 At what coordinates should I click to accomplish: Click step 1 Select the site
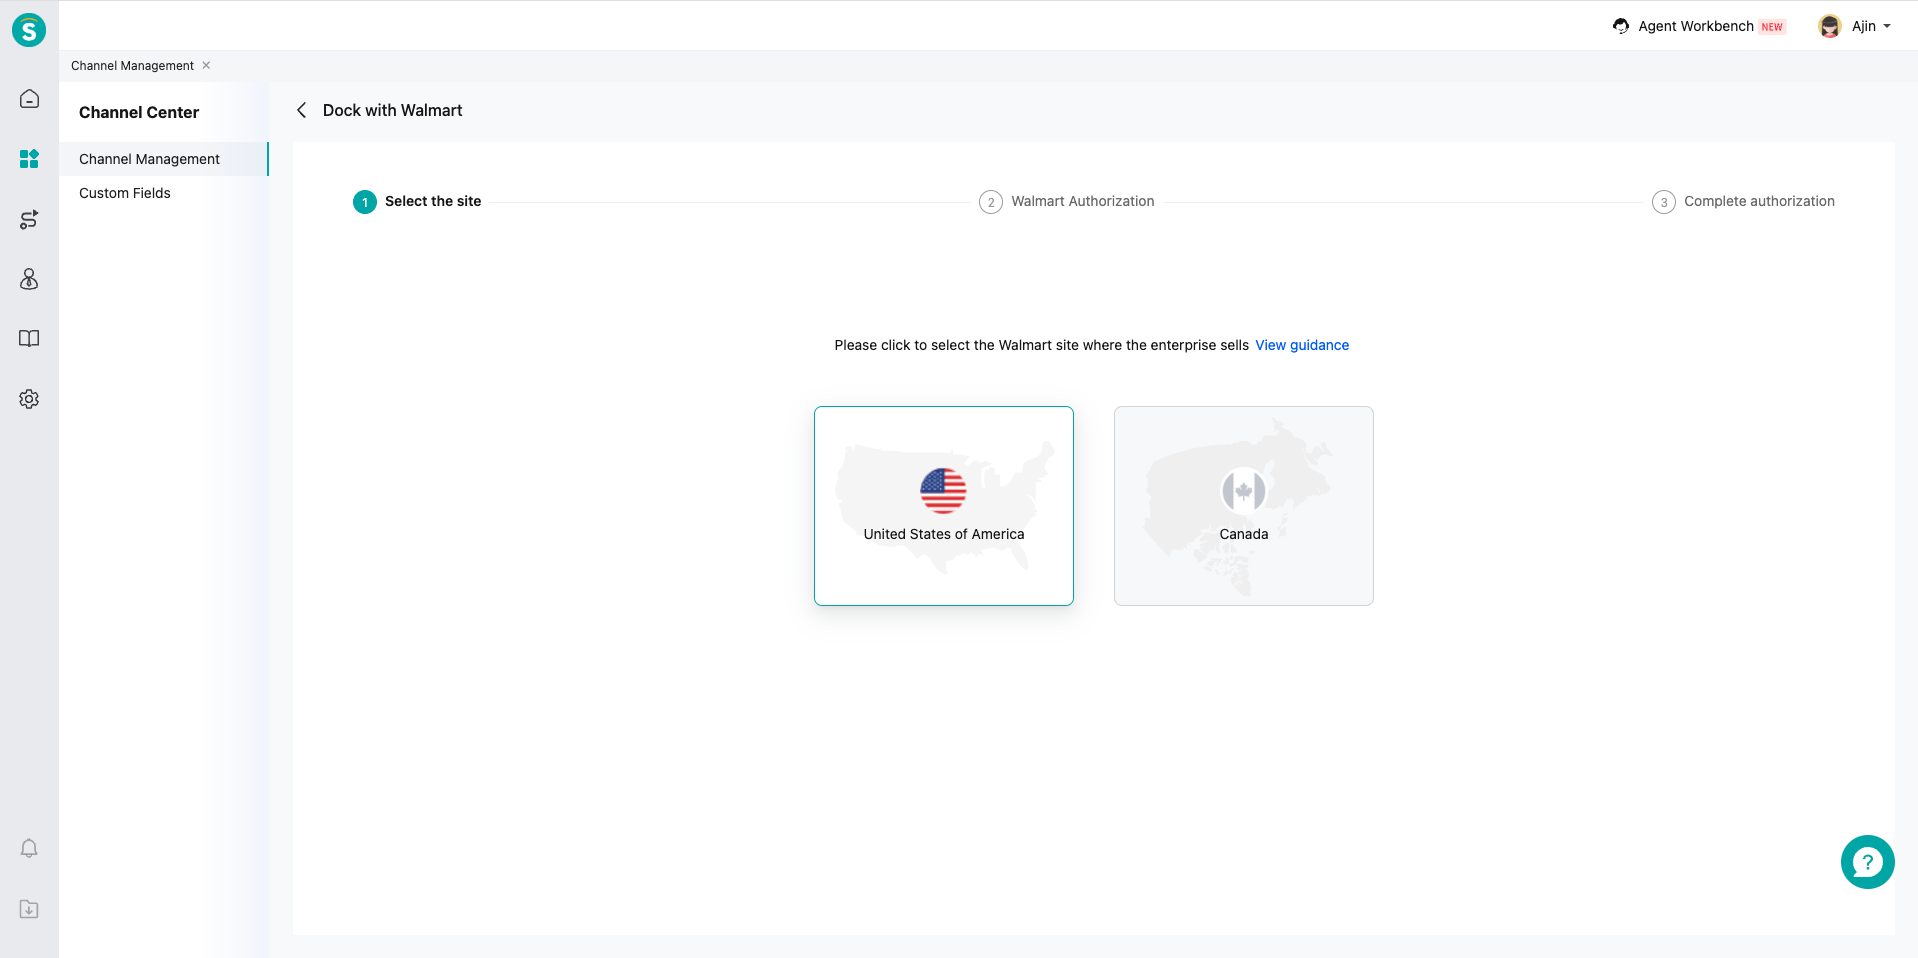[x=417, y=201]
